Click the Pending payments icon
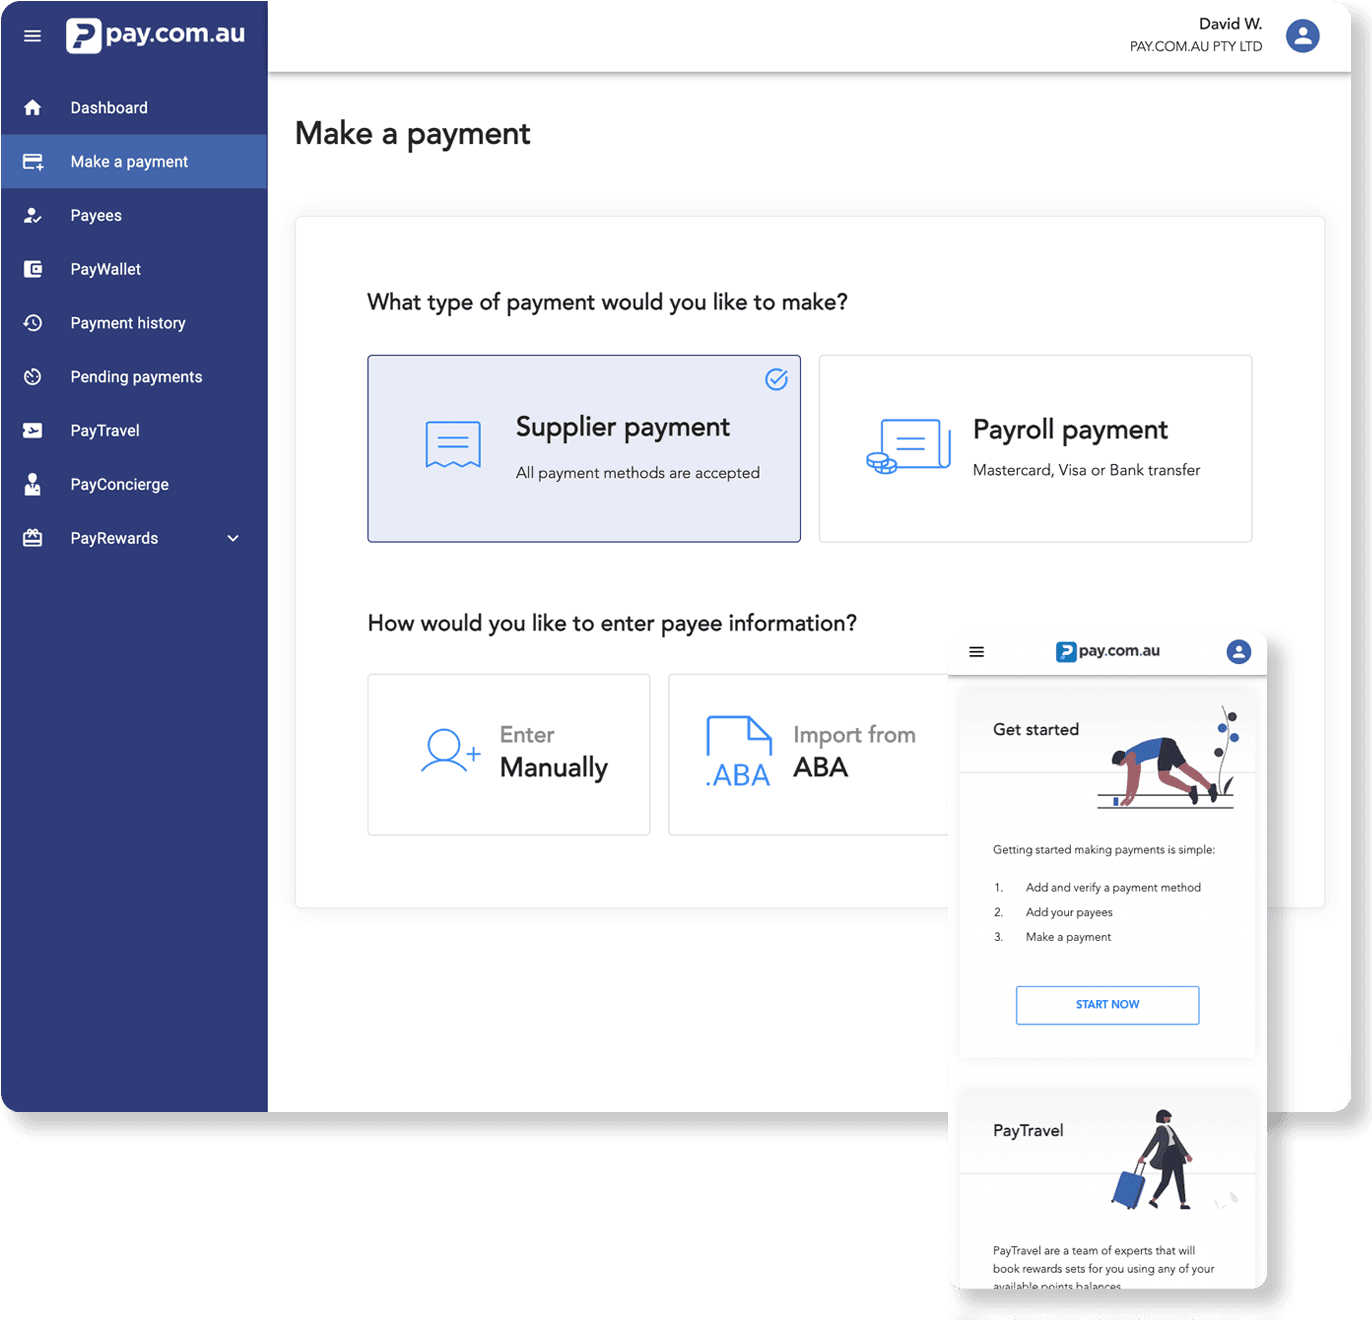The height and width of the screenshot is (1320, 1372). (32, 377)
